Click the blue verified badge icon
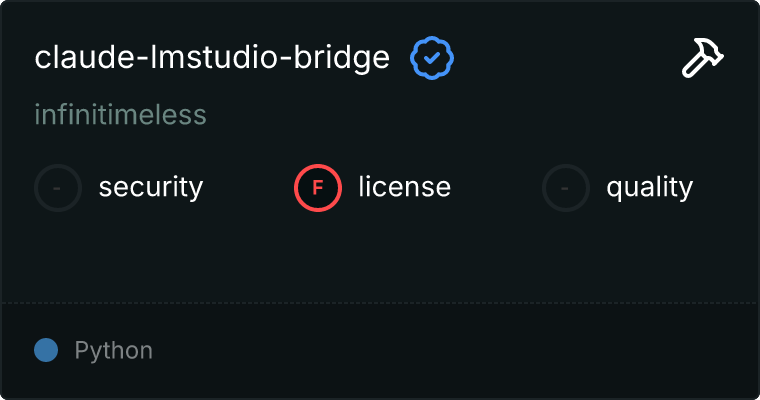 432,59
